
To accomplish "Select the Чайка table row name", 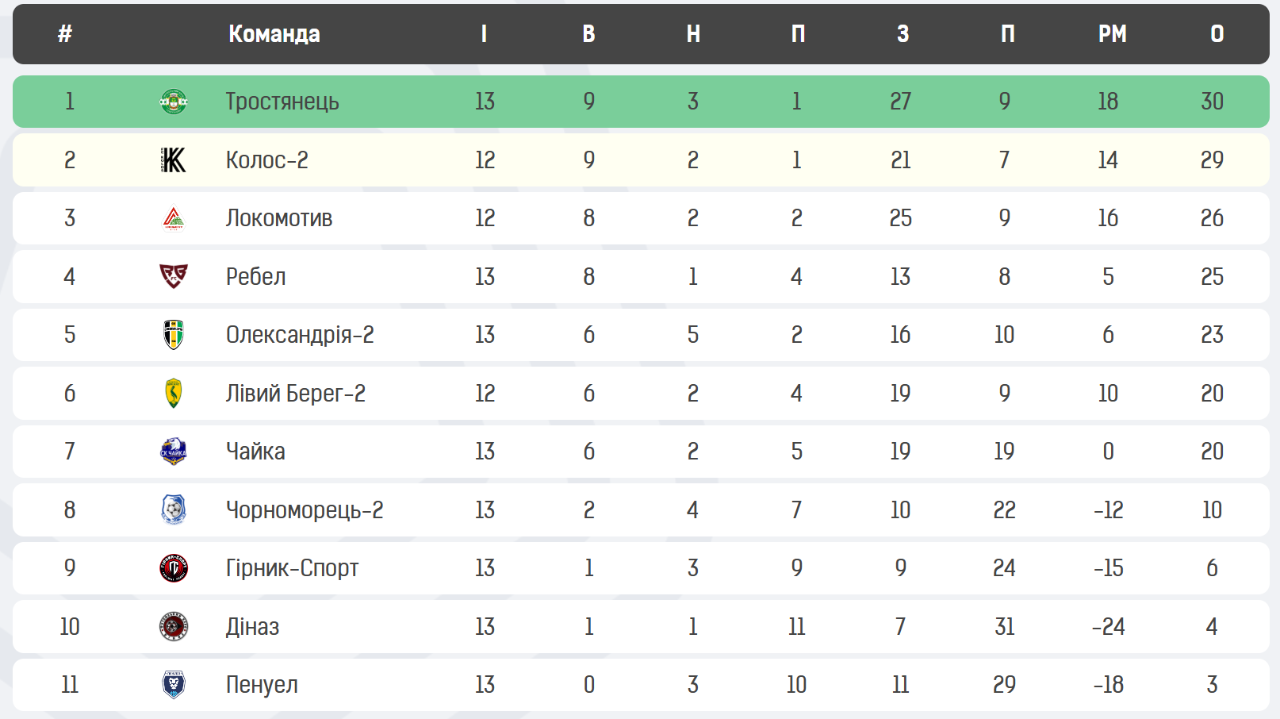I will (x=256, y=451).
